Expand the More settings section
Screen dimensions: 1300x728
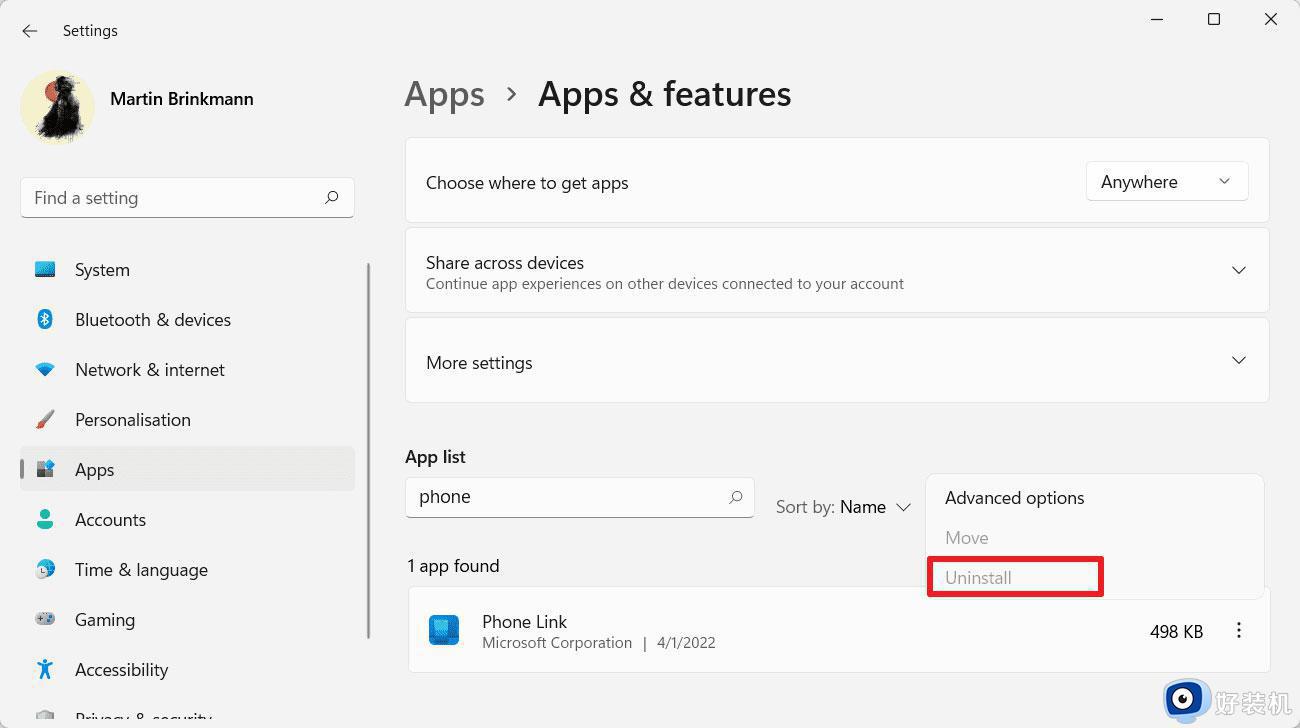point(837,360)
